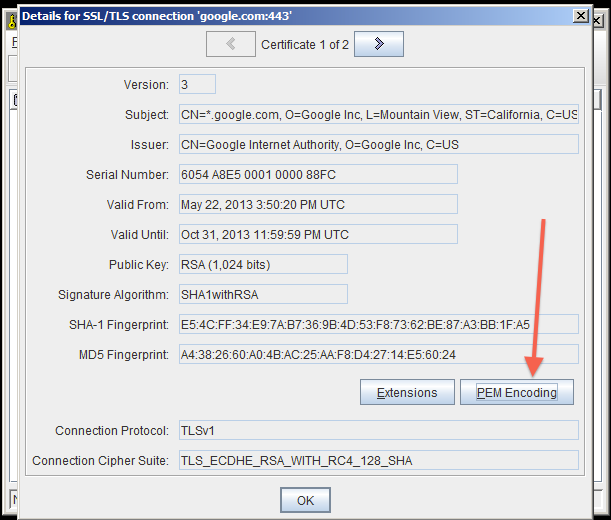Click the Valid From date field

point(318,204)
